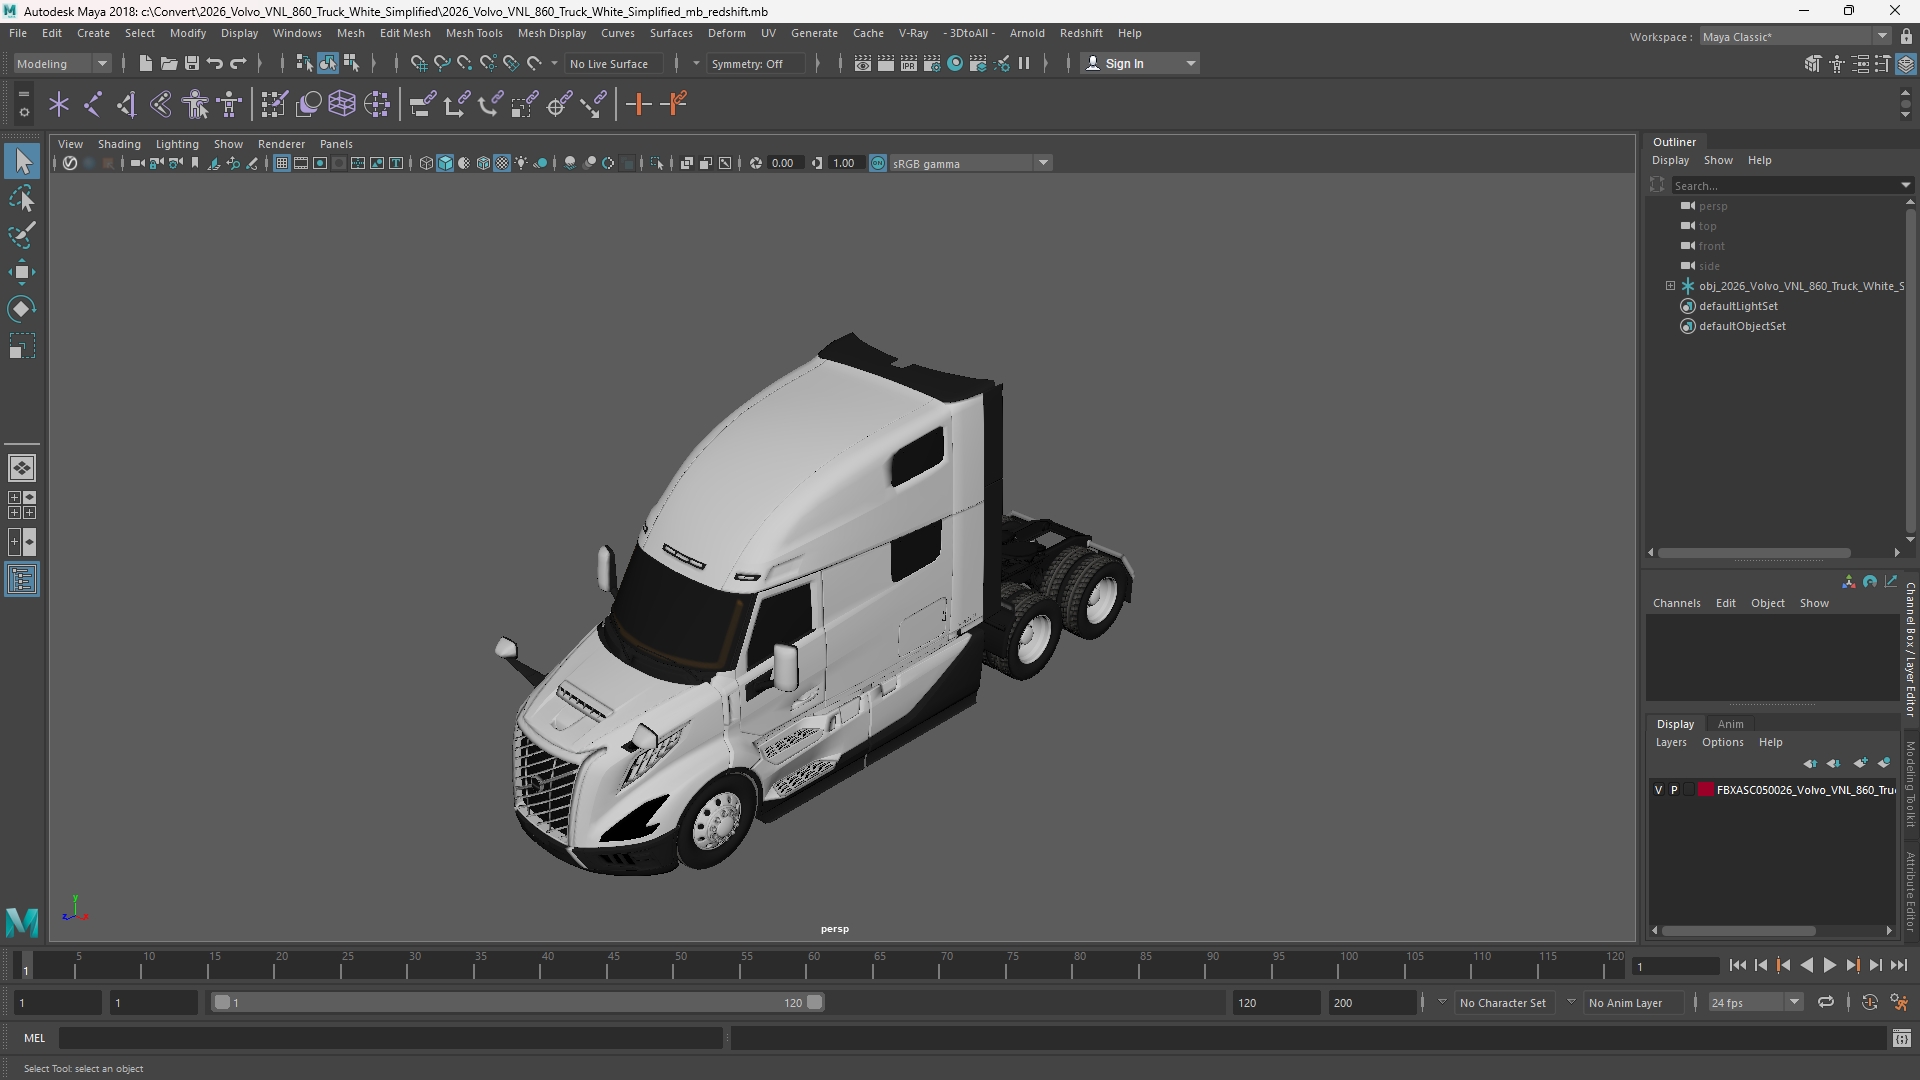Expand the obj_2026_Volvo_VNL_860 outliner node
Image resolution: width=1920 pixels, height=1080 pixels.
(1670, 286)
